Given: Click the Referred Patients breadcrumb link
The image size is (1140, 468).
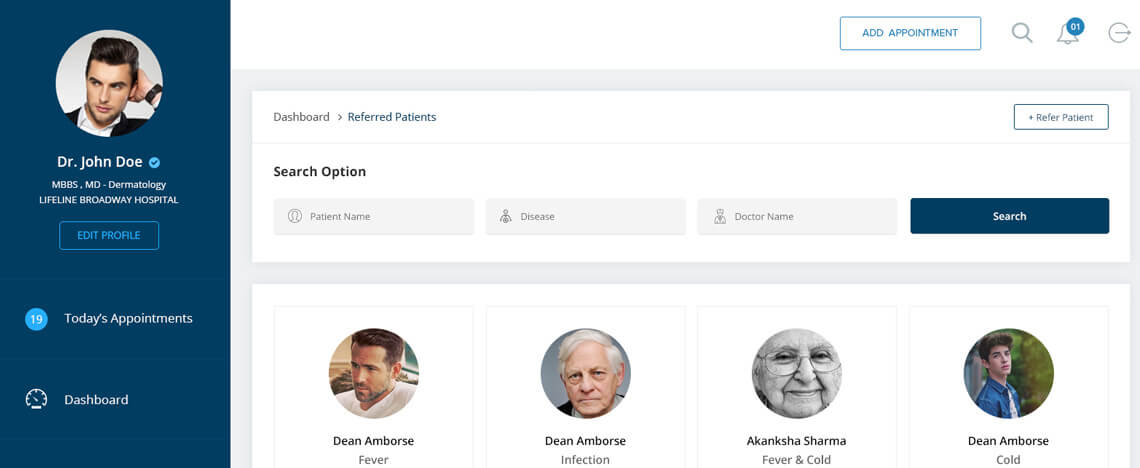Looking at the screenshot, I should [x=392, y=117].
